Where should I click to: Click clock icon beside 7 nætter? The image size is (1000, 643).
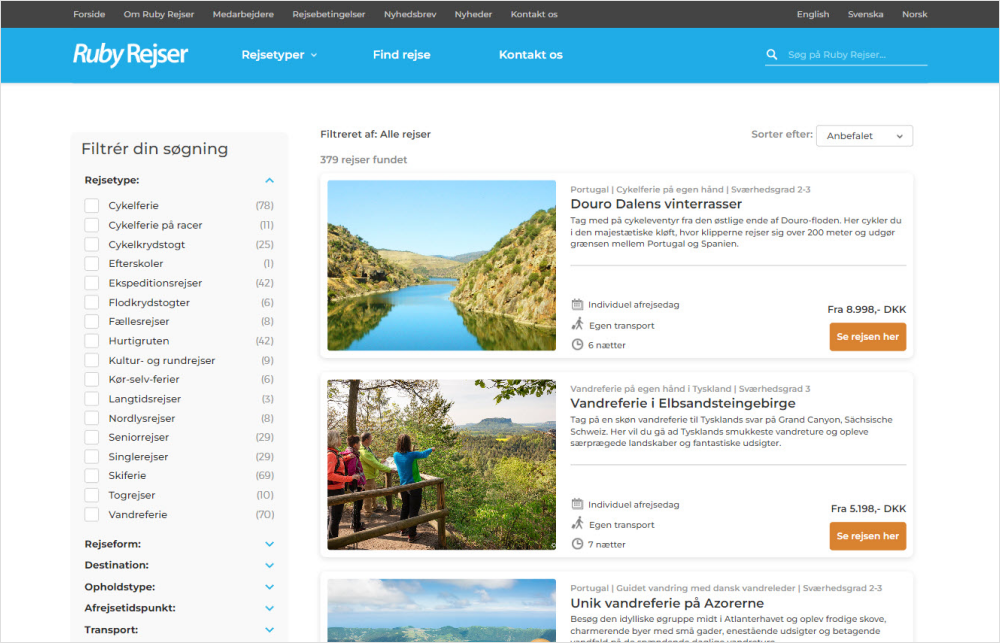pyautogui.click(x=577, y=544)
